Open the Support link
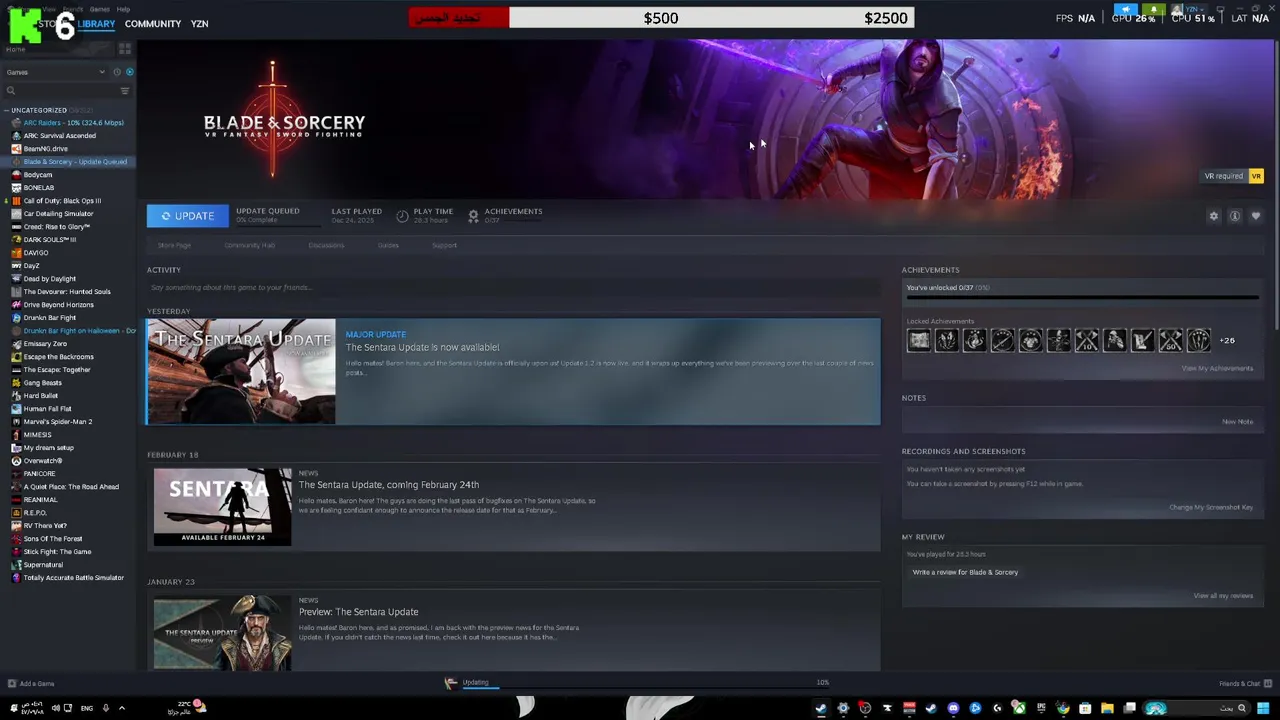The width and height of the screenshot is (1280, 720). [x=444, y=245]
